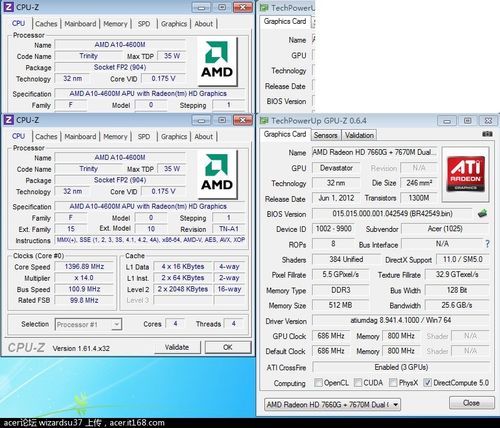Click the Die Size 246 mm² field
The width and height of the screenshot is (500, 428).
pos(419,183)
